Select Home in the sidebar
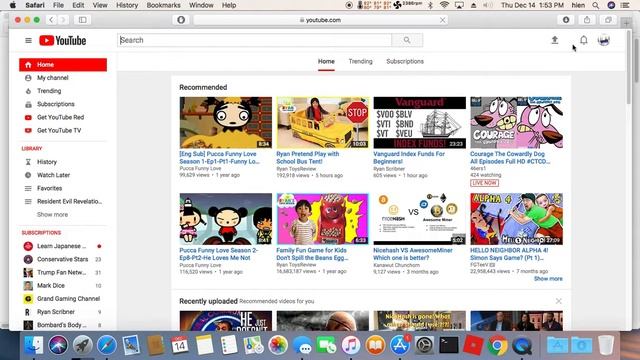 coord(63,64)
